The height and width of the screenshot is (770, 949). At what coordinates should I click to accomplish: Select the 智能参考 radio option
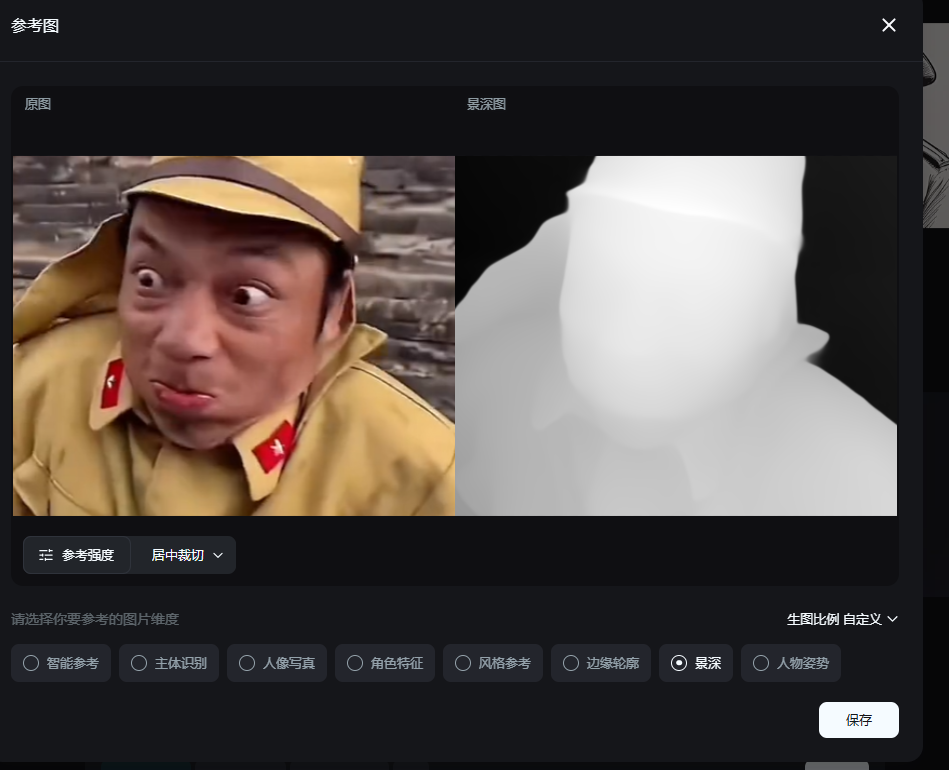tap(61, 663)
